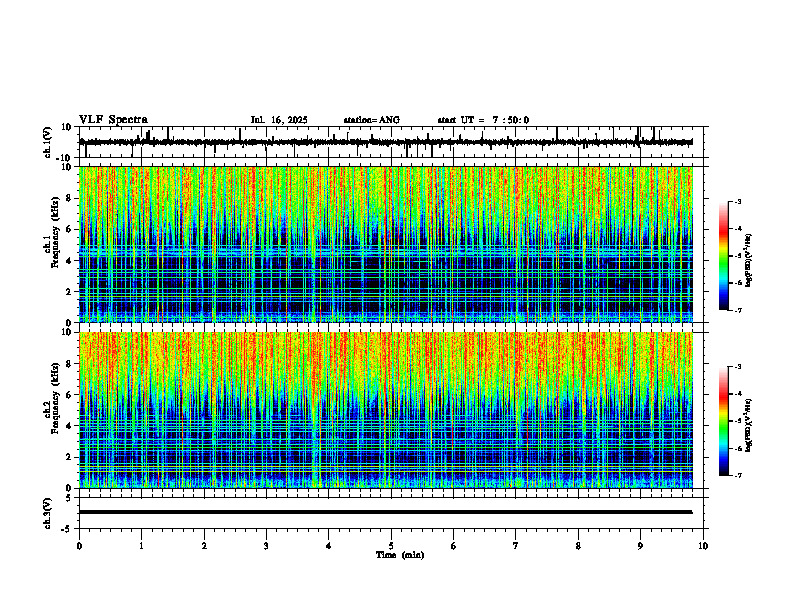Image resolution: width=792 pixels, height=612 pixels.
Task: Click time axis tick label "0"
Action: click(x=79, y=546)
